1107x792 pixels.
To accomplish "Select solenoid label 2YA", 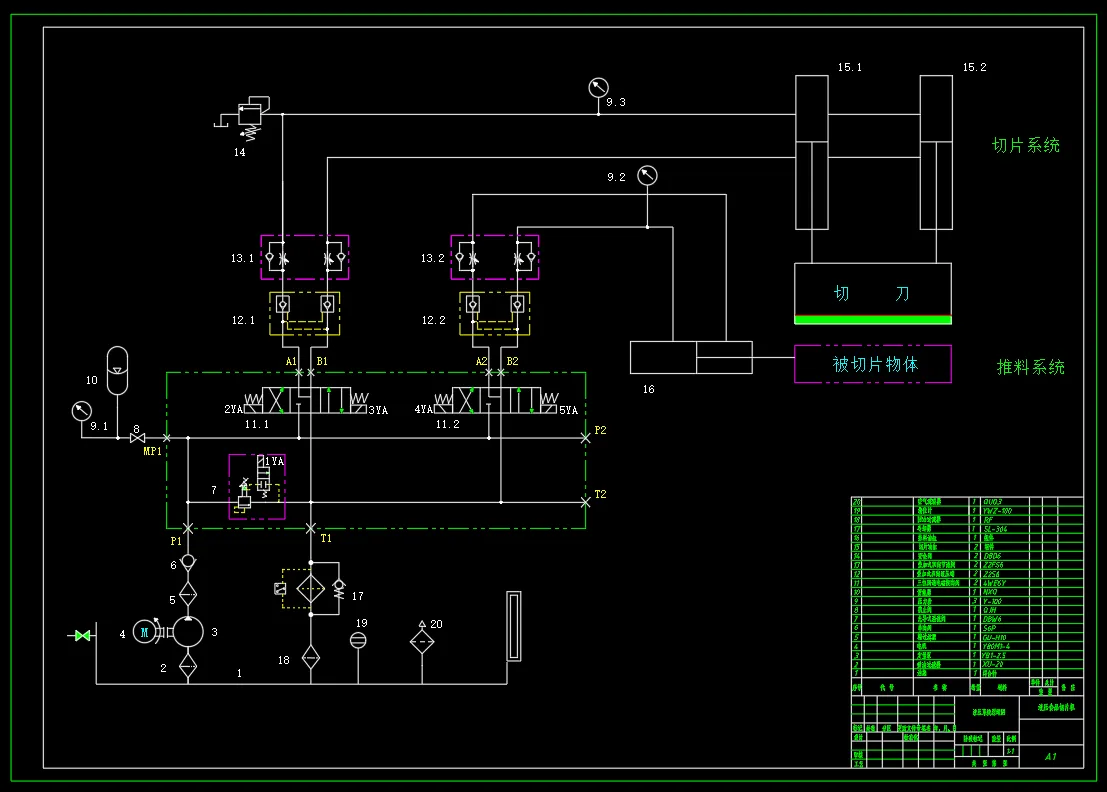I will [x=234, y=409].
